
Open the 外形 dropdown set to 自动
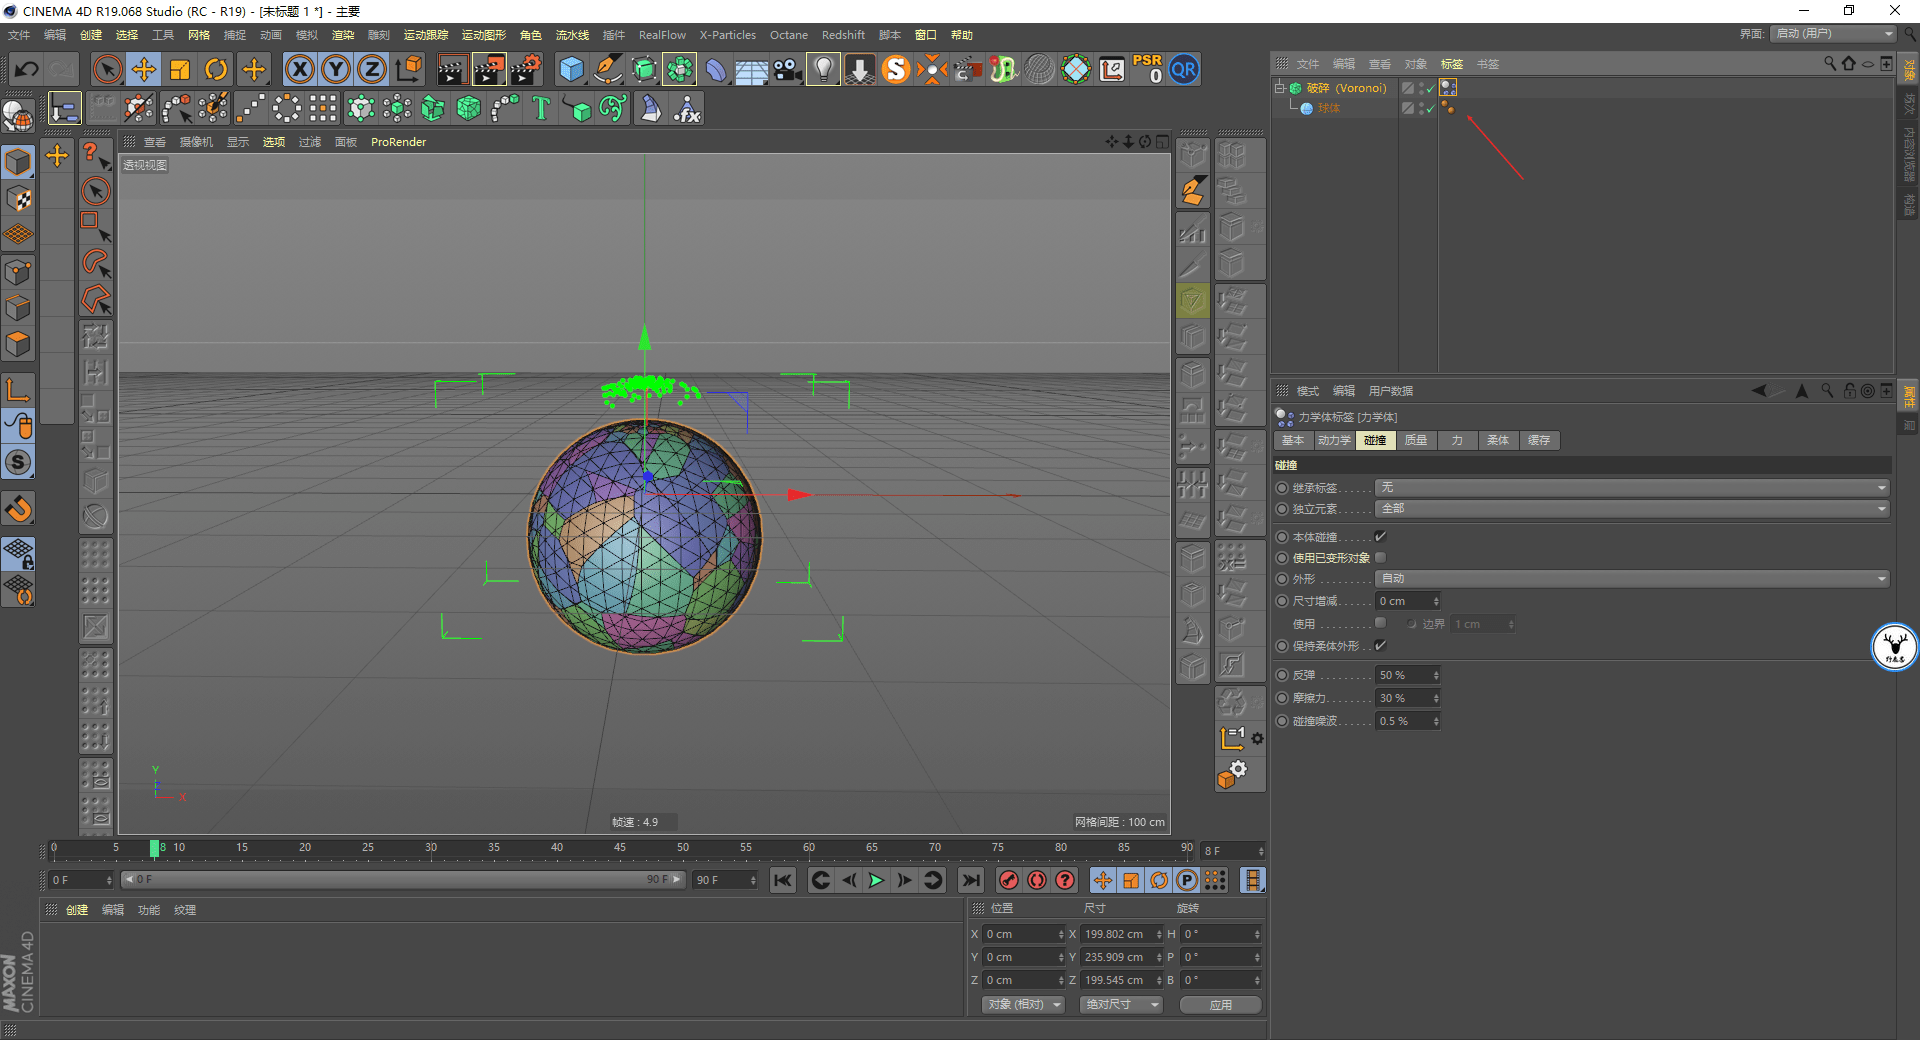coord(1632,579)
